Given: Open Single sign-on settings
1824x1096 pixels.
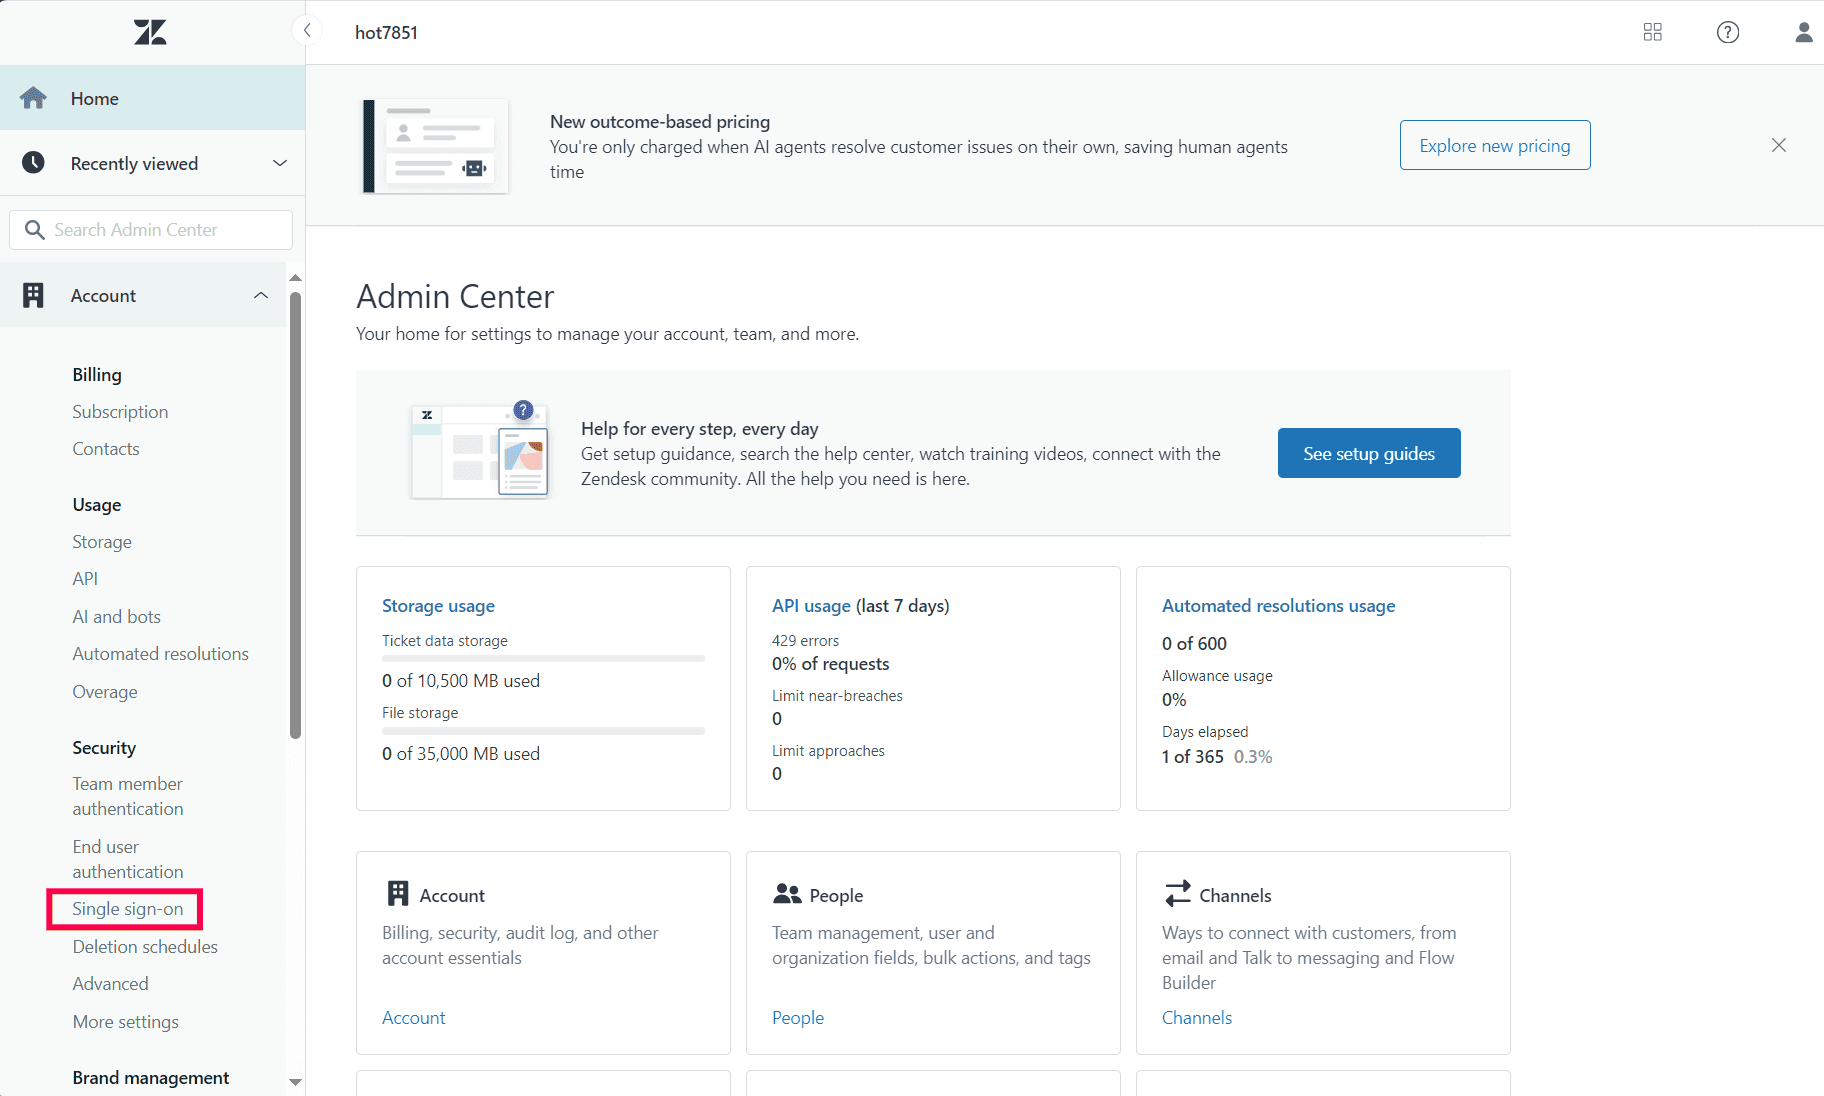Looking at the screenshot, I should coord(127,909).
